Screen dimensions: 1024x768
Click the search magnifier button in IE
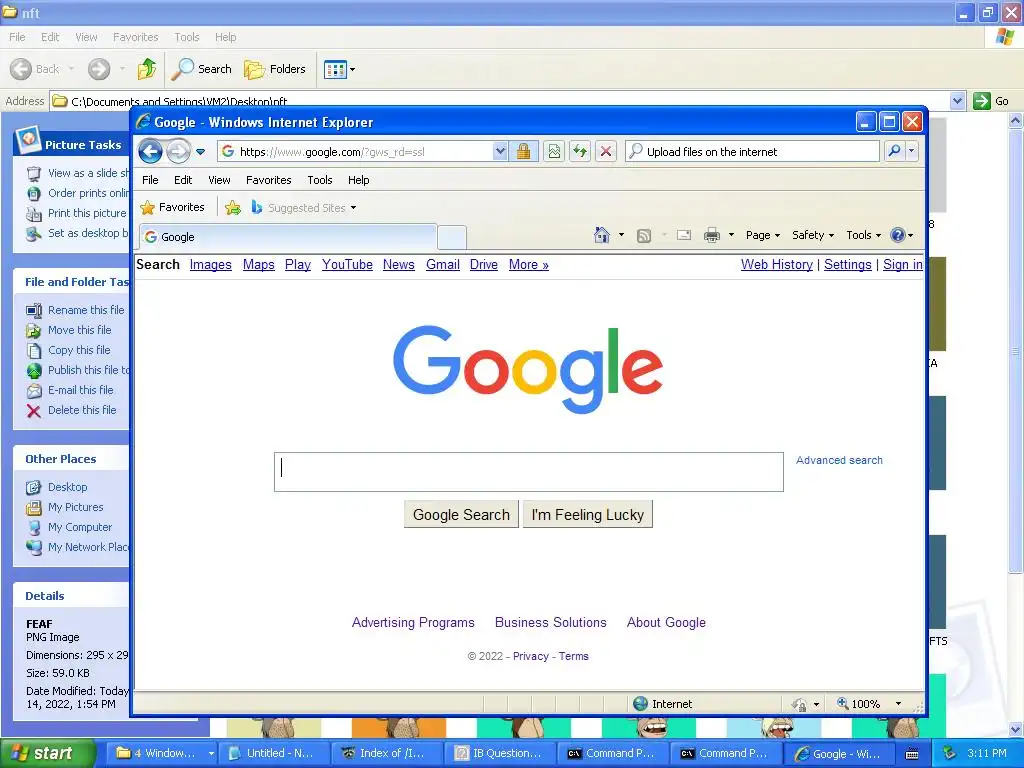tap(894, 152)
